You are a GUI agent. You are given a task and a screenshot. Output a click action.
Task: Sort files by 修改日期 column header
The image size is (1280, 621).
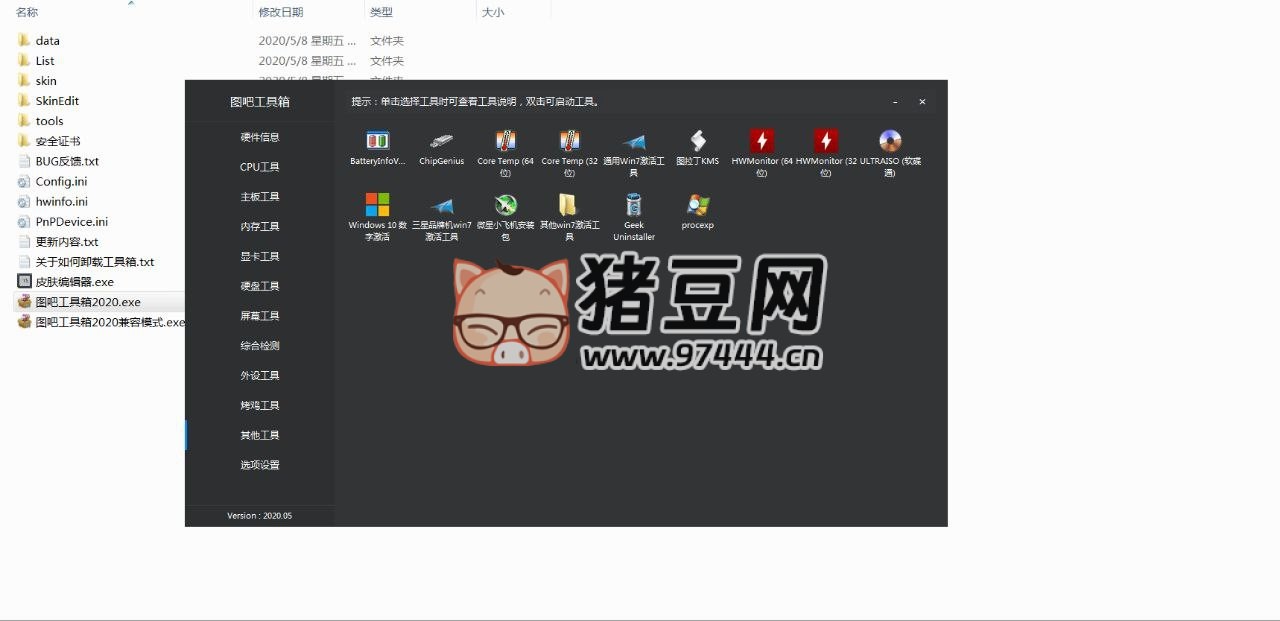281,12
